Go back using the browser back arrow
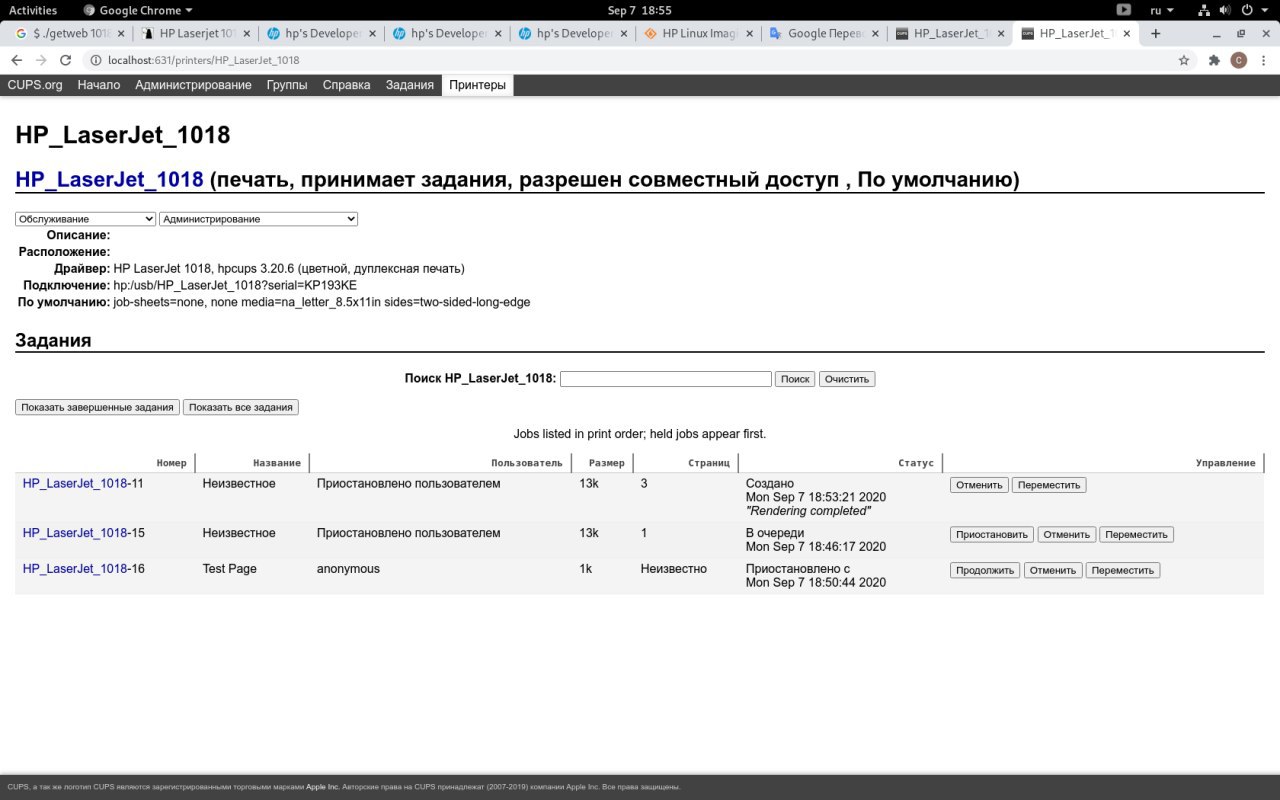Viewport: 1280px width, 800px height. tap(17, 60)
